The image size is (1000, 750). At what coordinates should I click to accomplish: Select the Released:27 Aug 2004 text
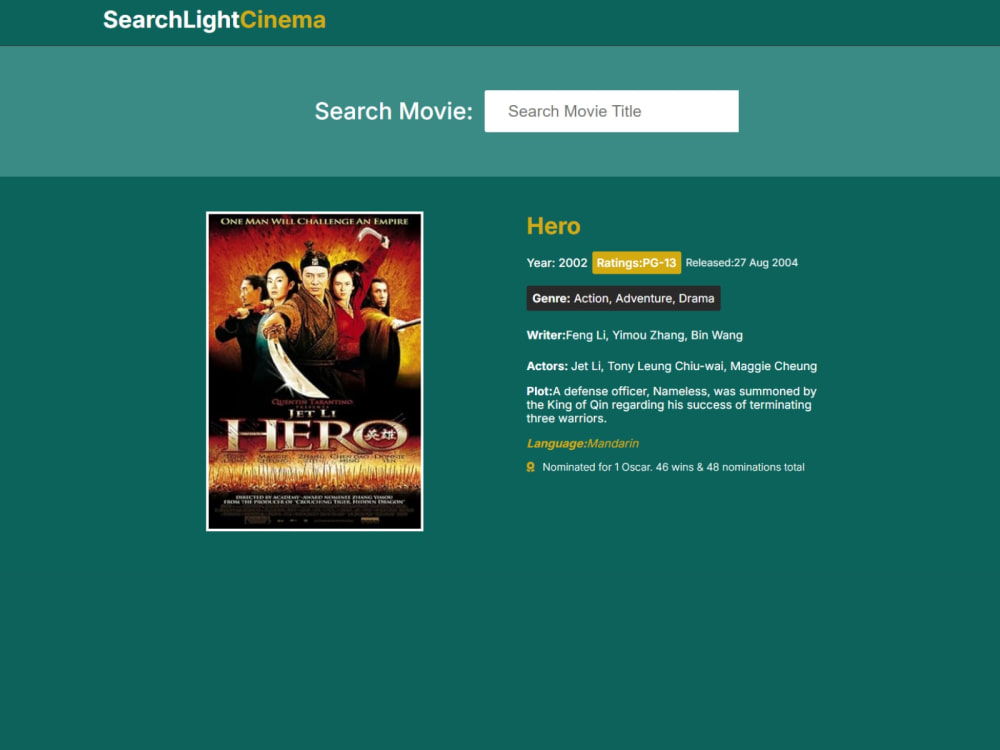pyautogui.click(x=742, y=263)
